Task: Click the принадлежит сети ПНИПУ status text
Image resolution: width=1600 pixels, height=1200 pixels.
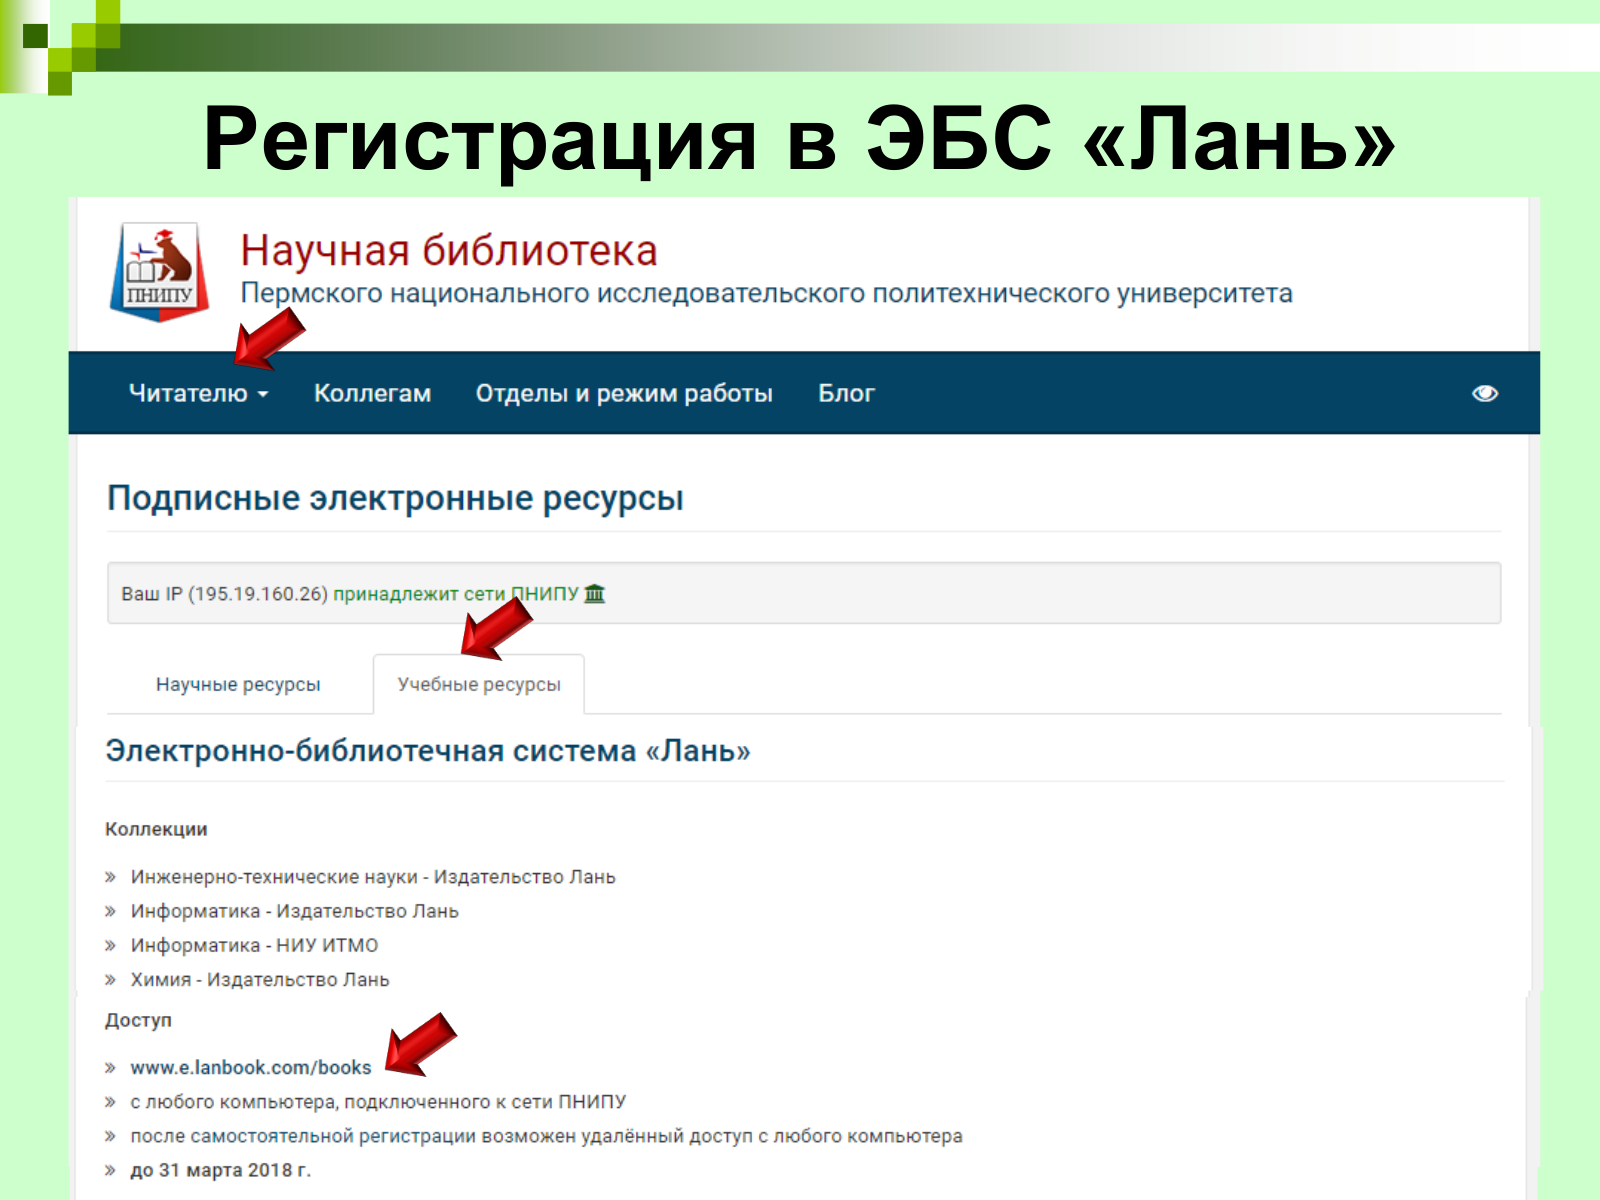Action: [x=456, y=593]
